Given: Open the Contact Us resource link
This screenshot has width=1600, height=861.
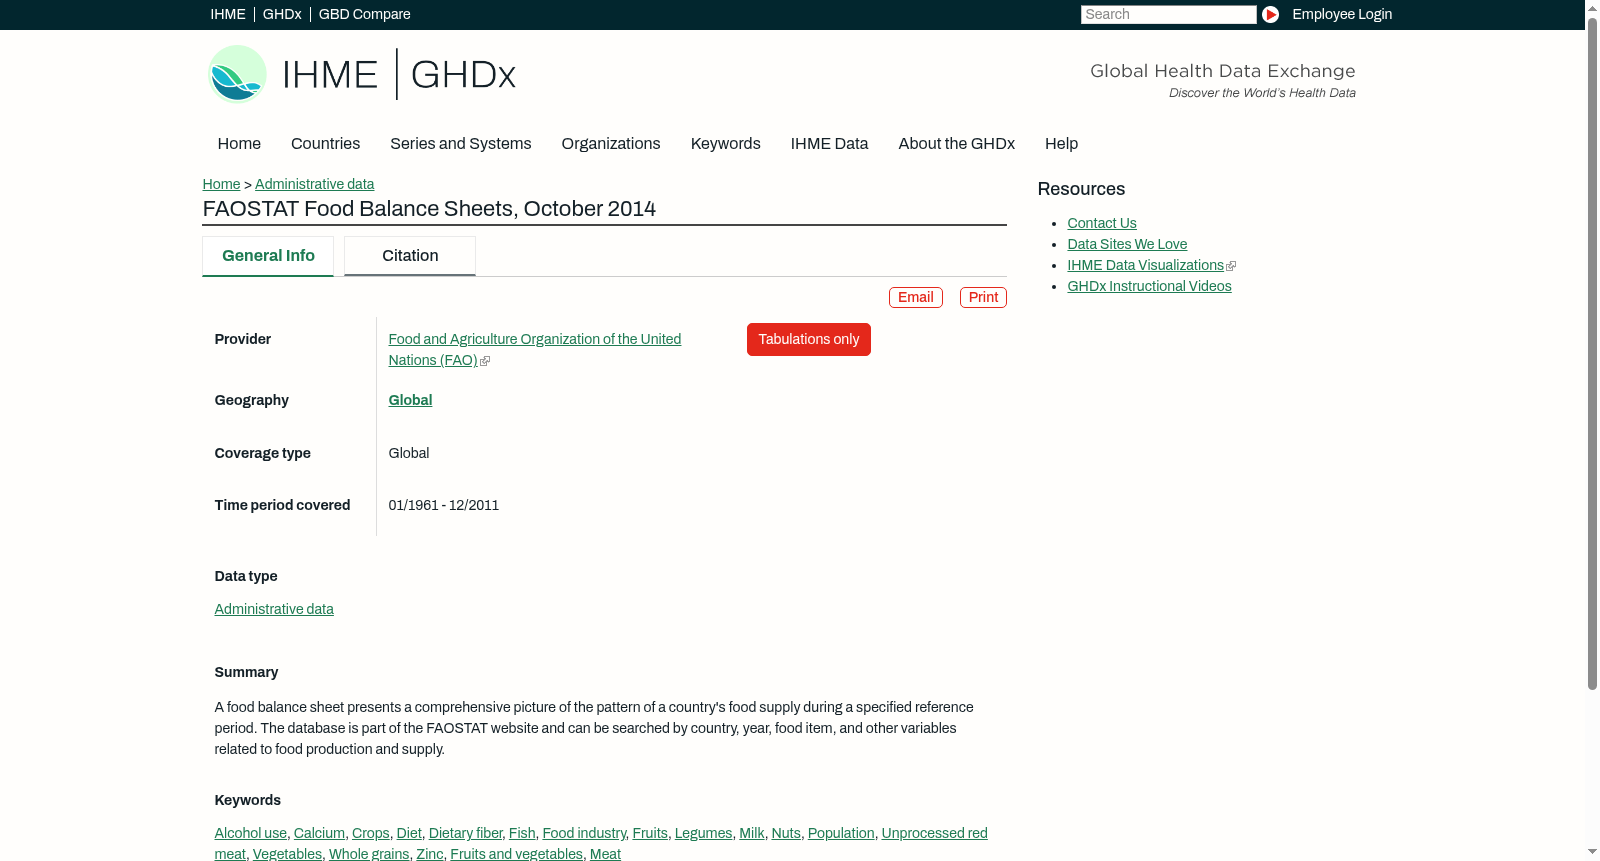Looking at the screenshot, I should pos(1102,223).
